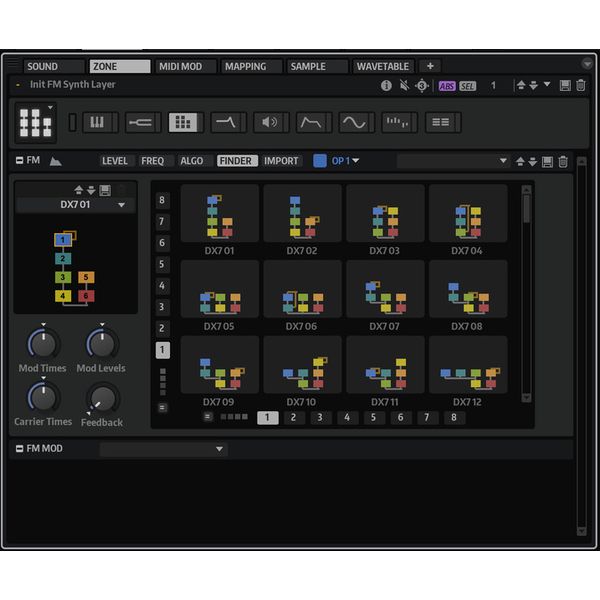Click the IMPORT button

(281, 161)
